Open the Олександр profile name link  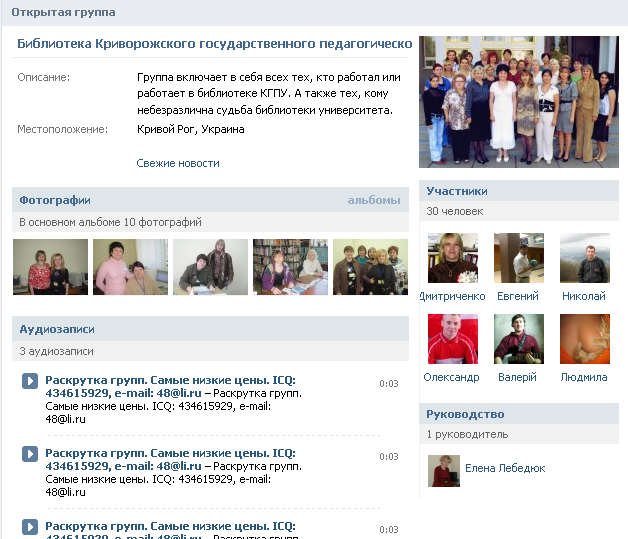(x=451, y=377)
